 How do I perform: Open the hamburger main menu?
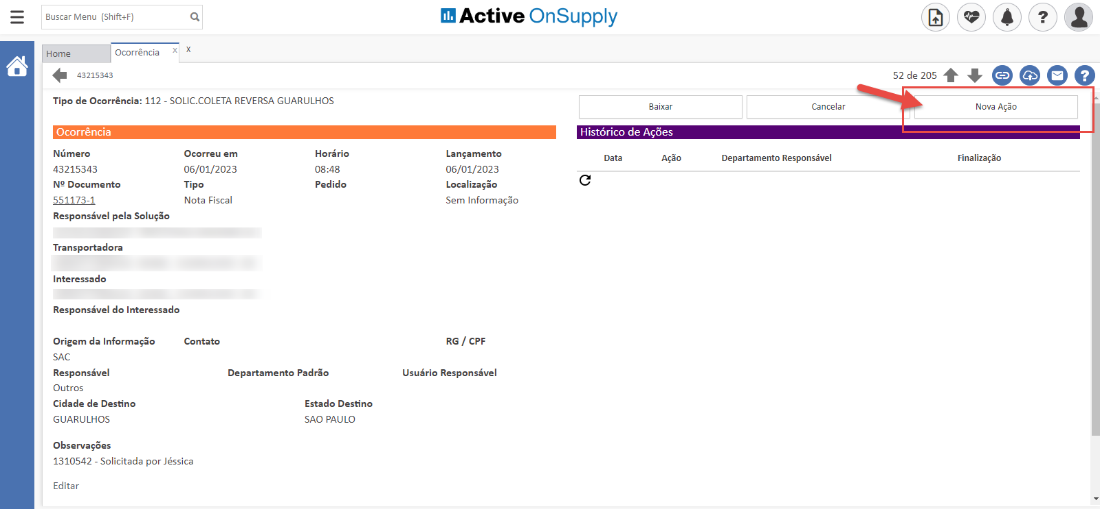[17, 17]
